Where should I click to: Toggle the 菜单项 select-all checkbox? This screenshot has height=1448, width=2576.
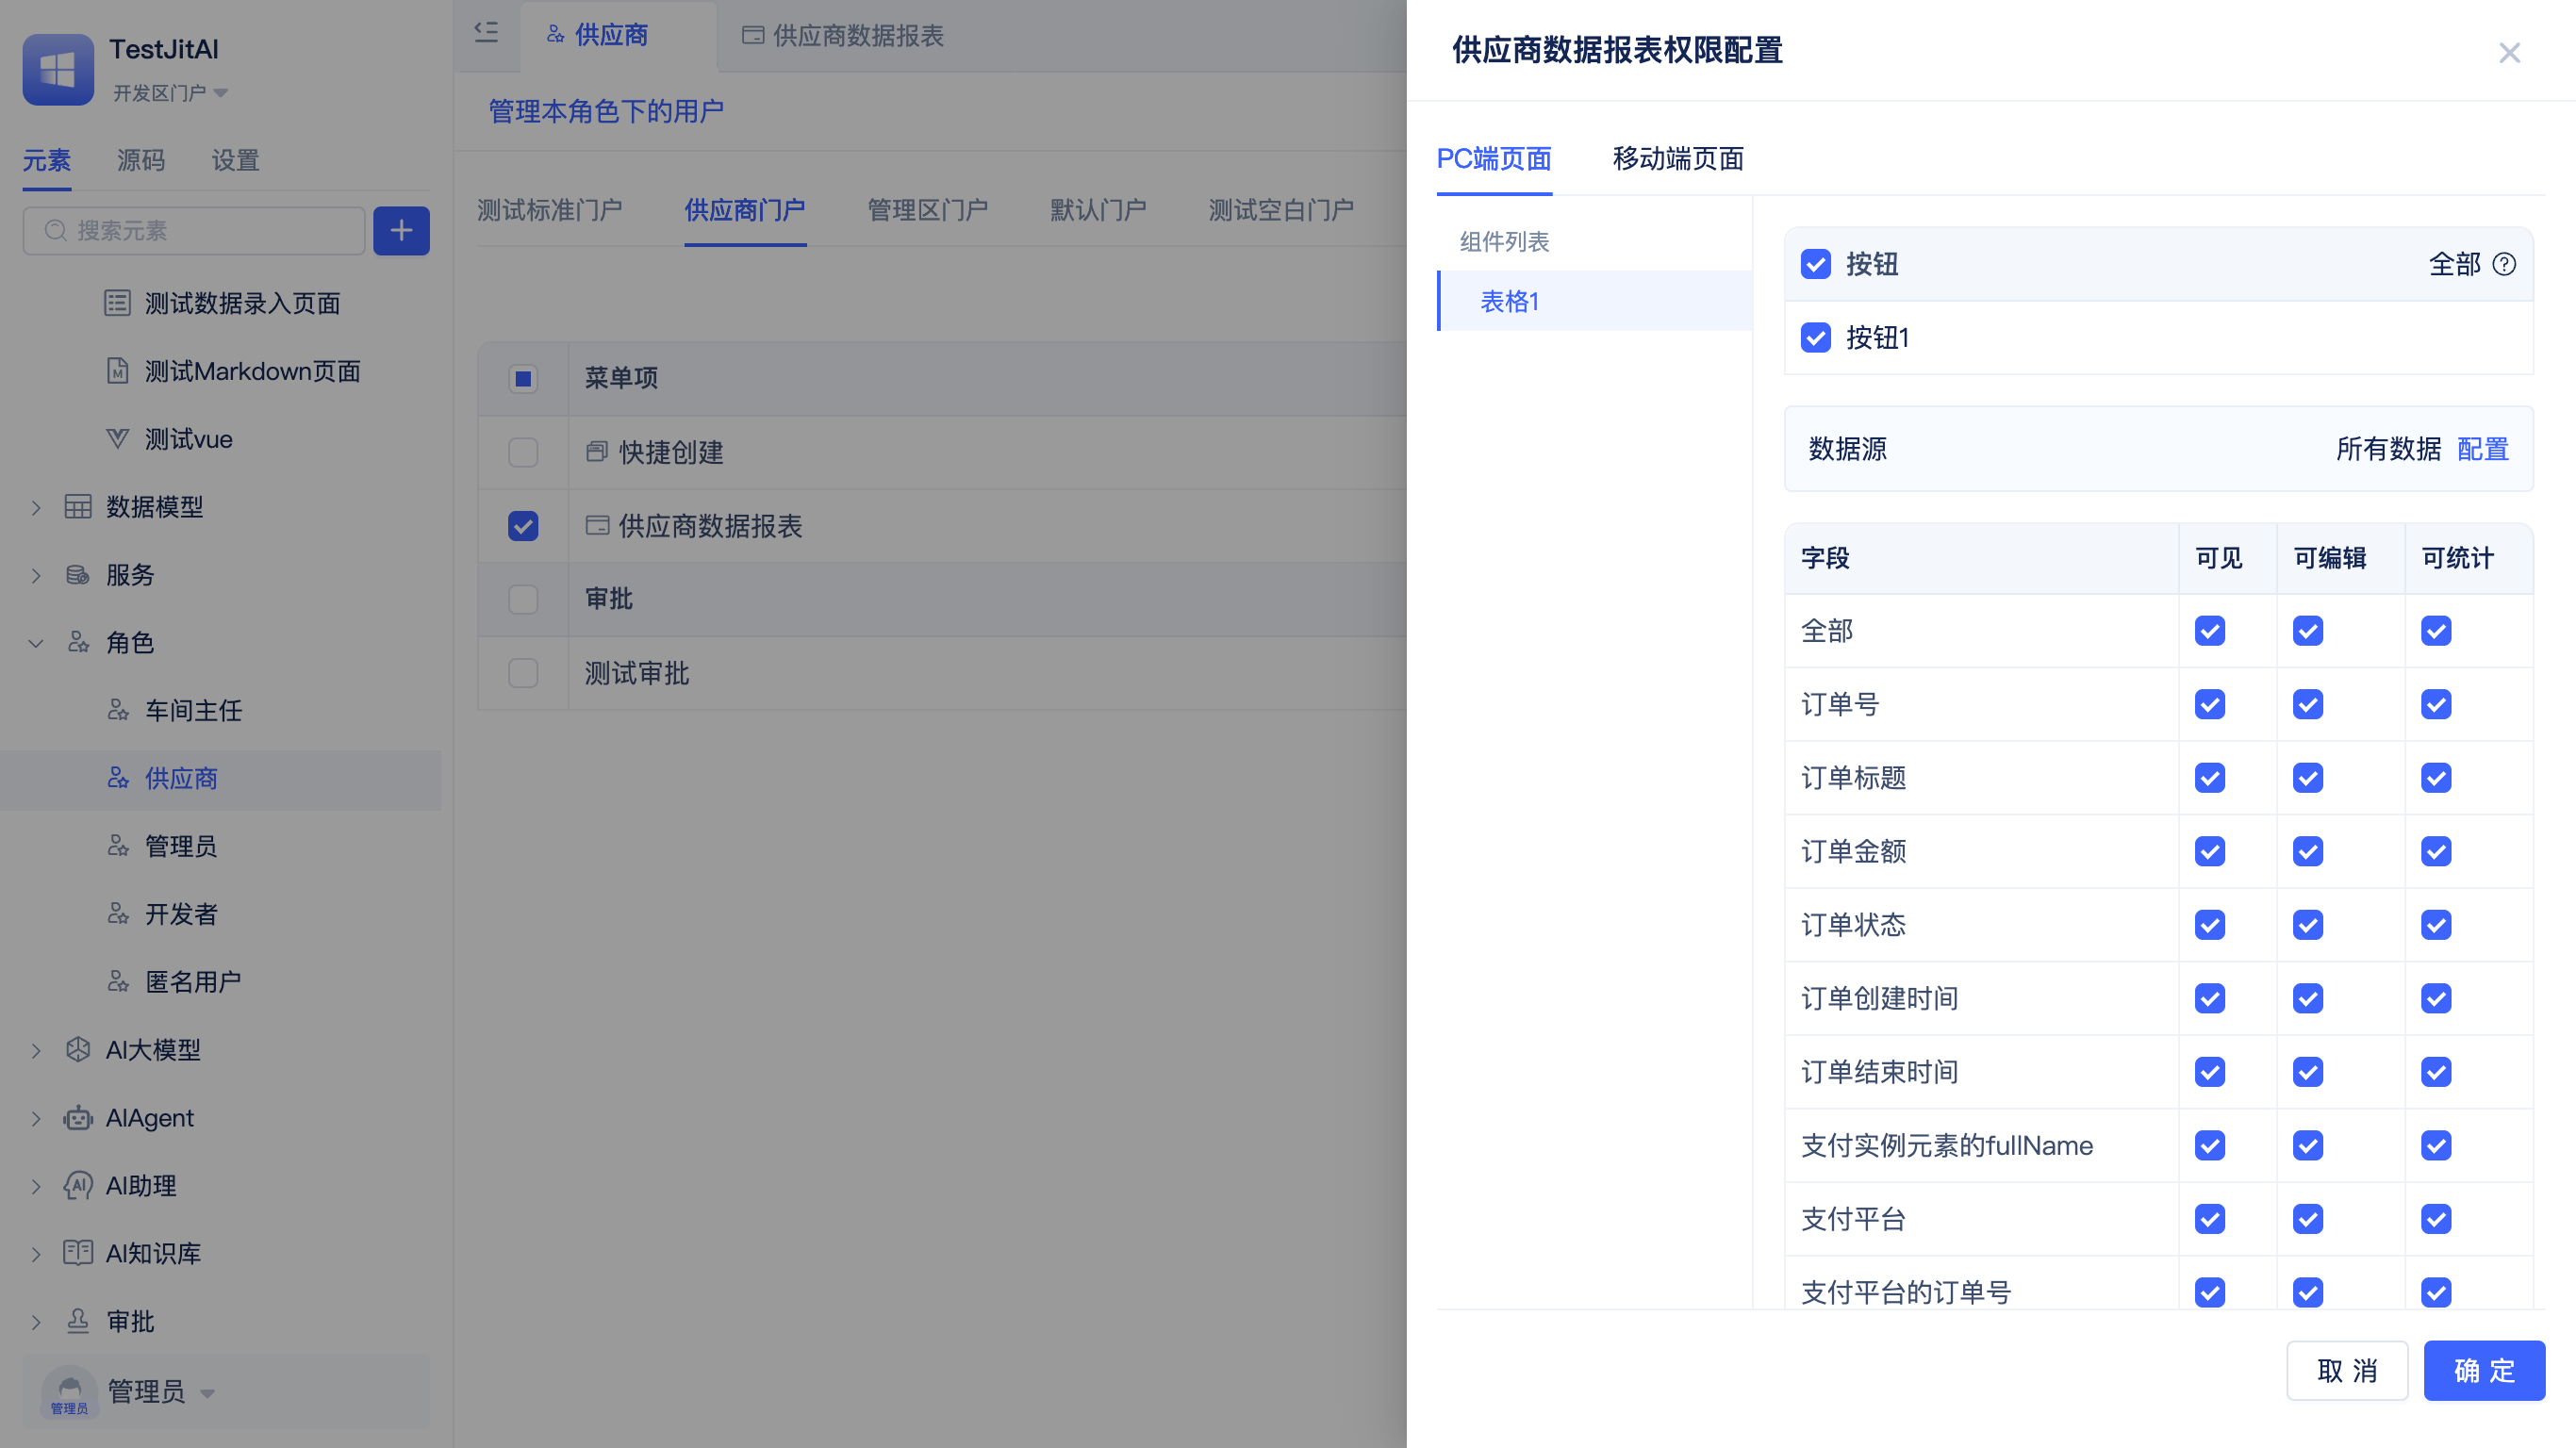(523, 379)
